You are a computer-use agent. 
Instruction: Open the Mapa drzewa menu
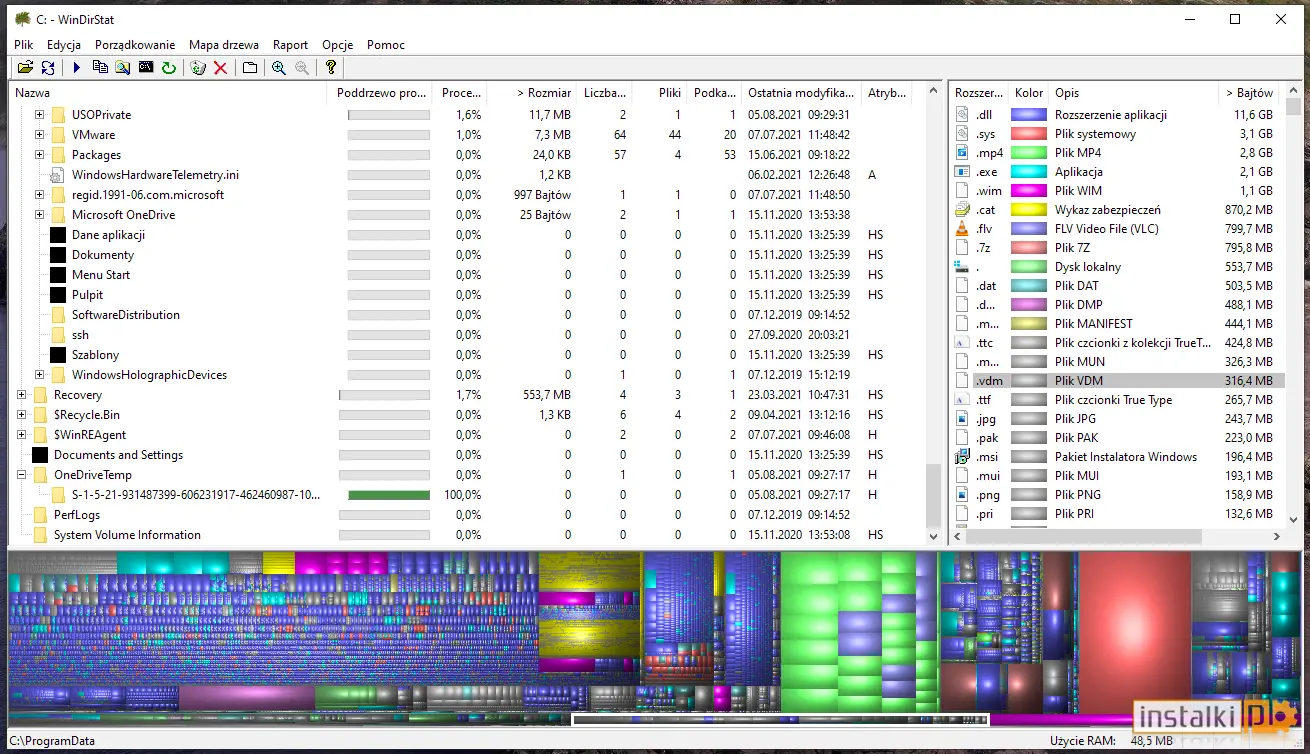[x=224, y=45]
